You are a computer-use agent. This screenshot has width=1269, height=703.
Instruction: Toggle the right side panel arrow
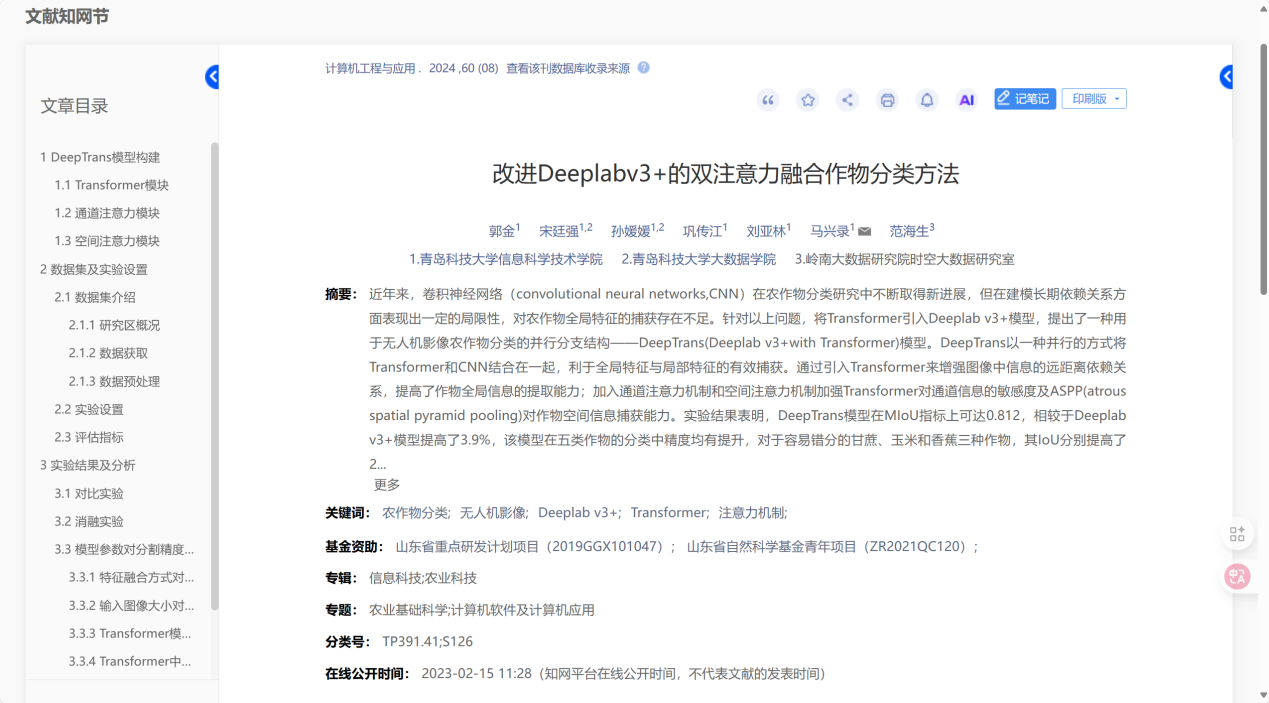1227,77
